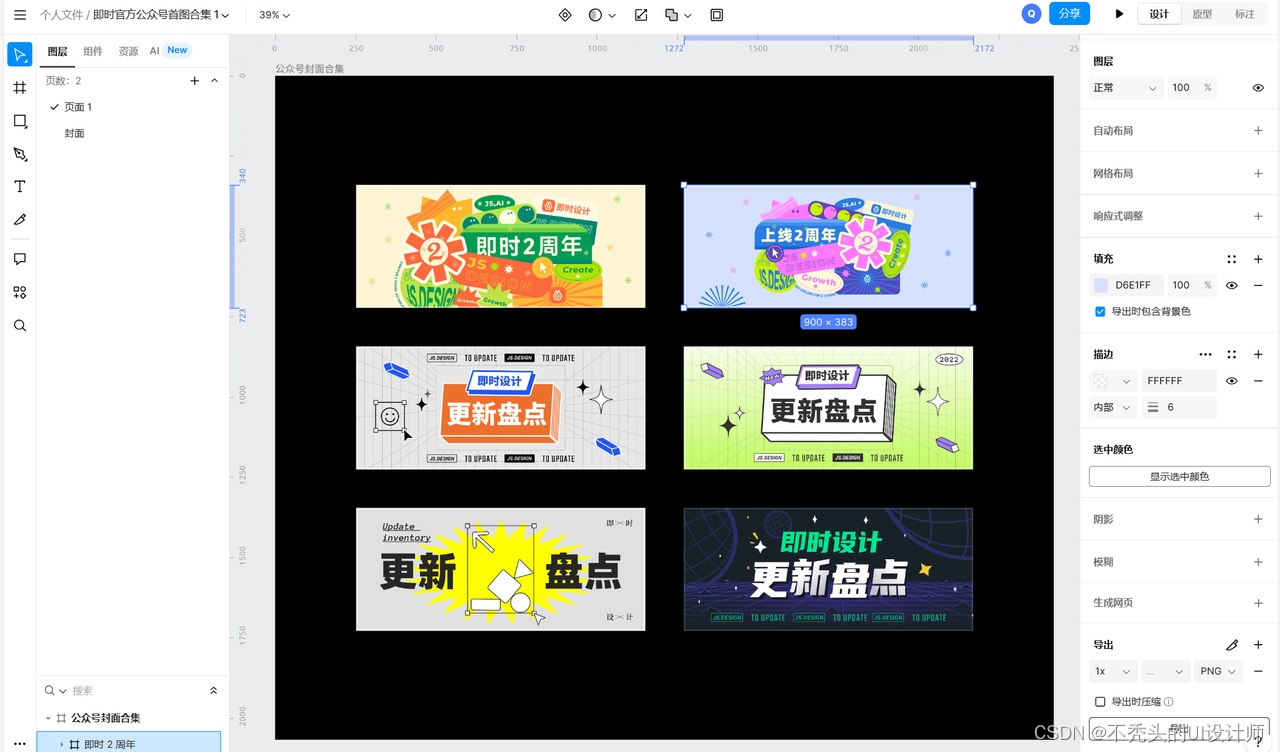Select the Frame tool
Viewport: 1280px width, 752px height.
click(20, 88)
